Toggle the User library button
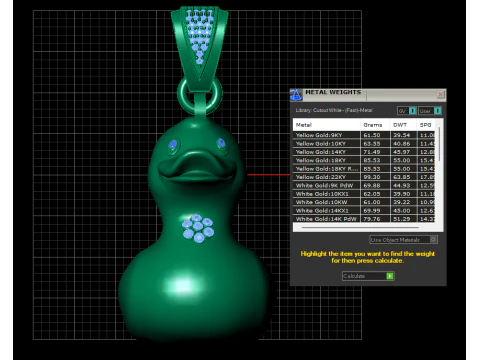480x360 pixels. click(x=430, y=111)
